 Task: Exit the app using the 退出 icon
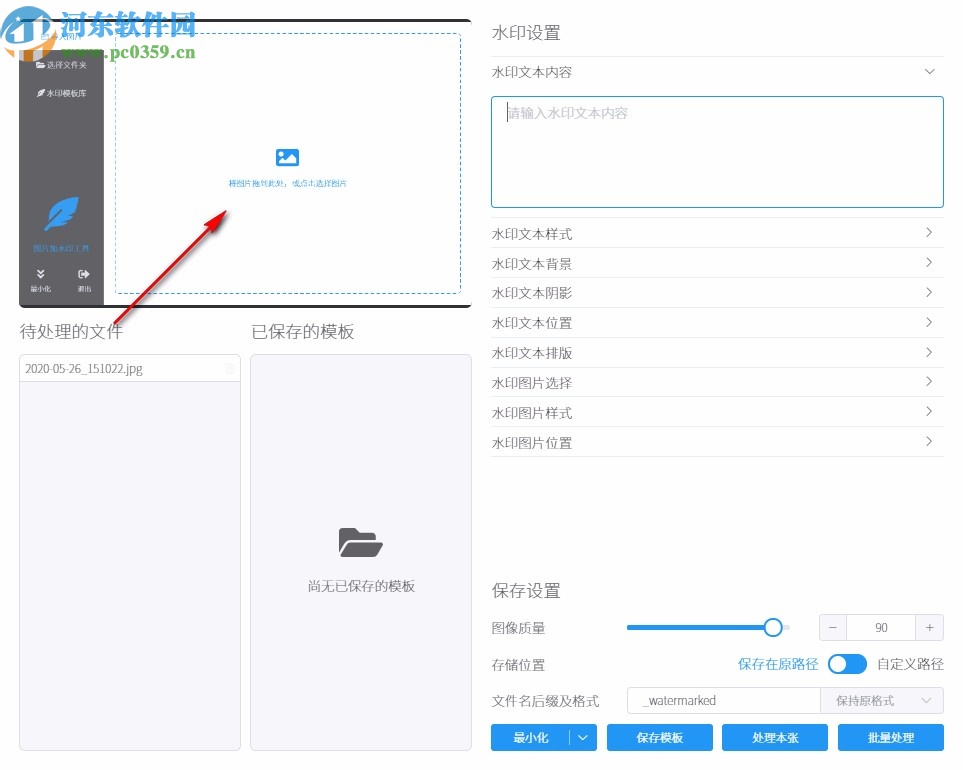point(84,272)
